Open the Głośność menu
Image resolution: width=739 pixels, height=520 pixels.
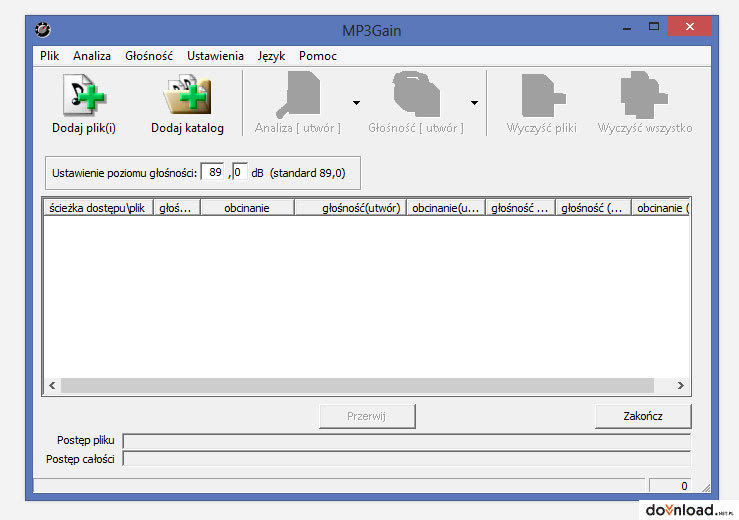coord(149,56)
